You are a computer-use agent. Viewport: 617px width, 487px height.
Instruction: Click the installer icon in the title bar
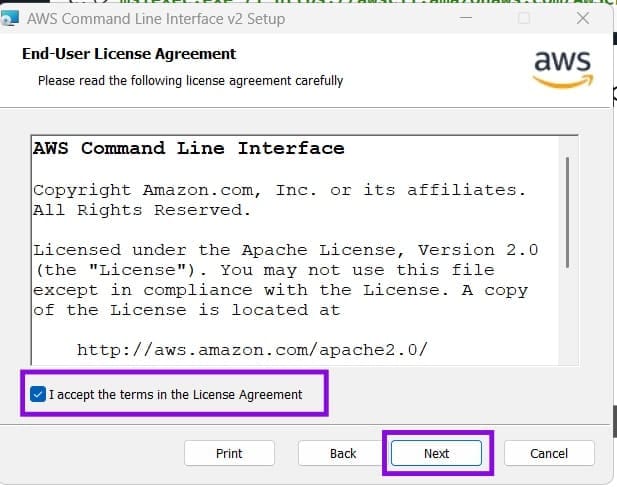tap(9, 18)
